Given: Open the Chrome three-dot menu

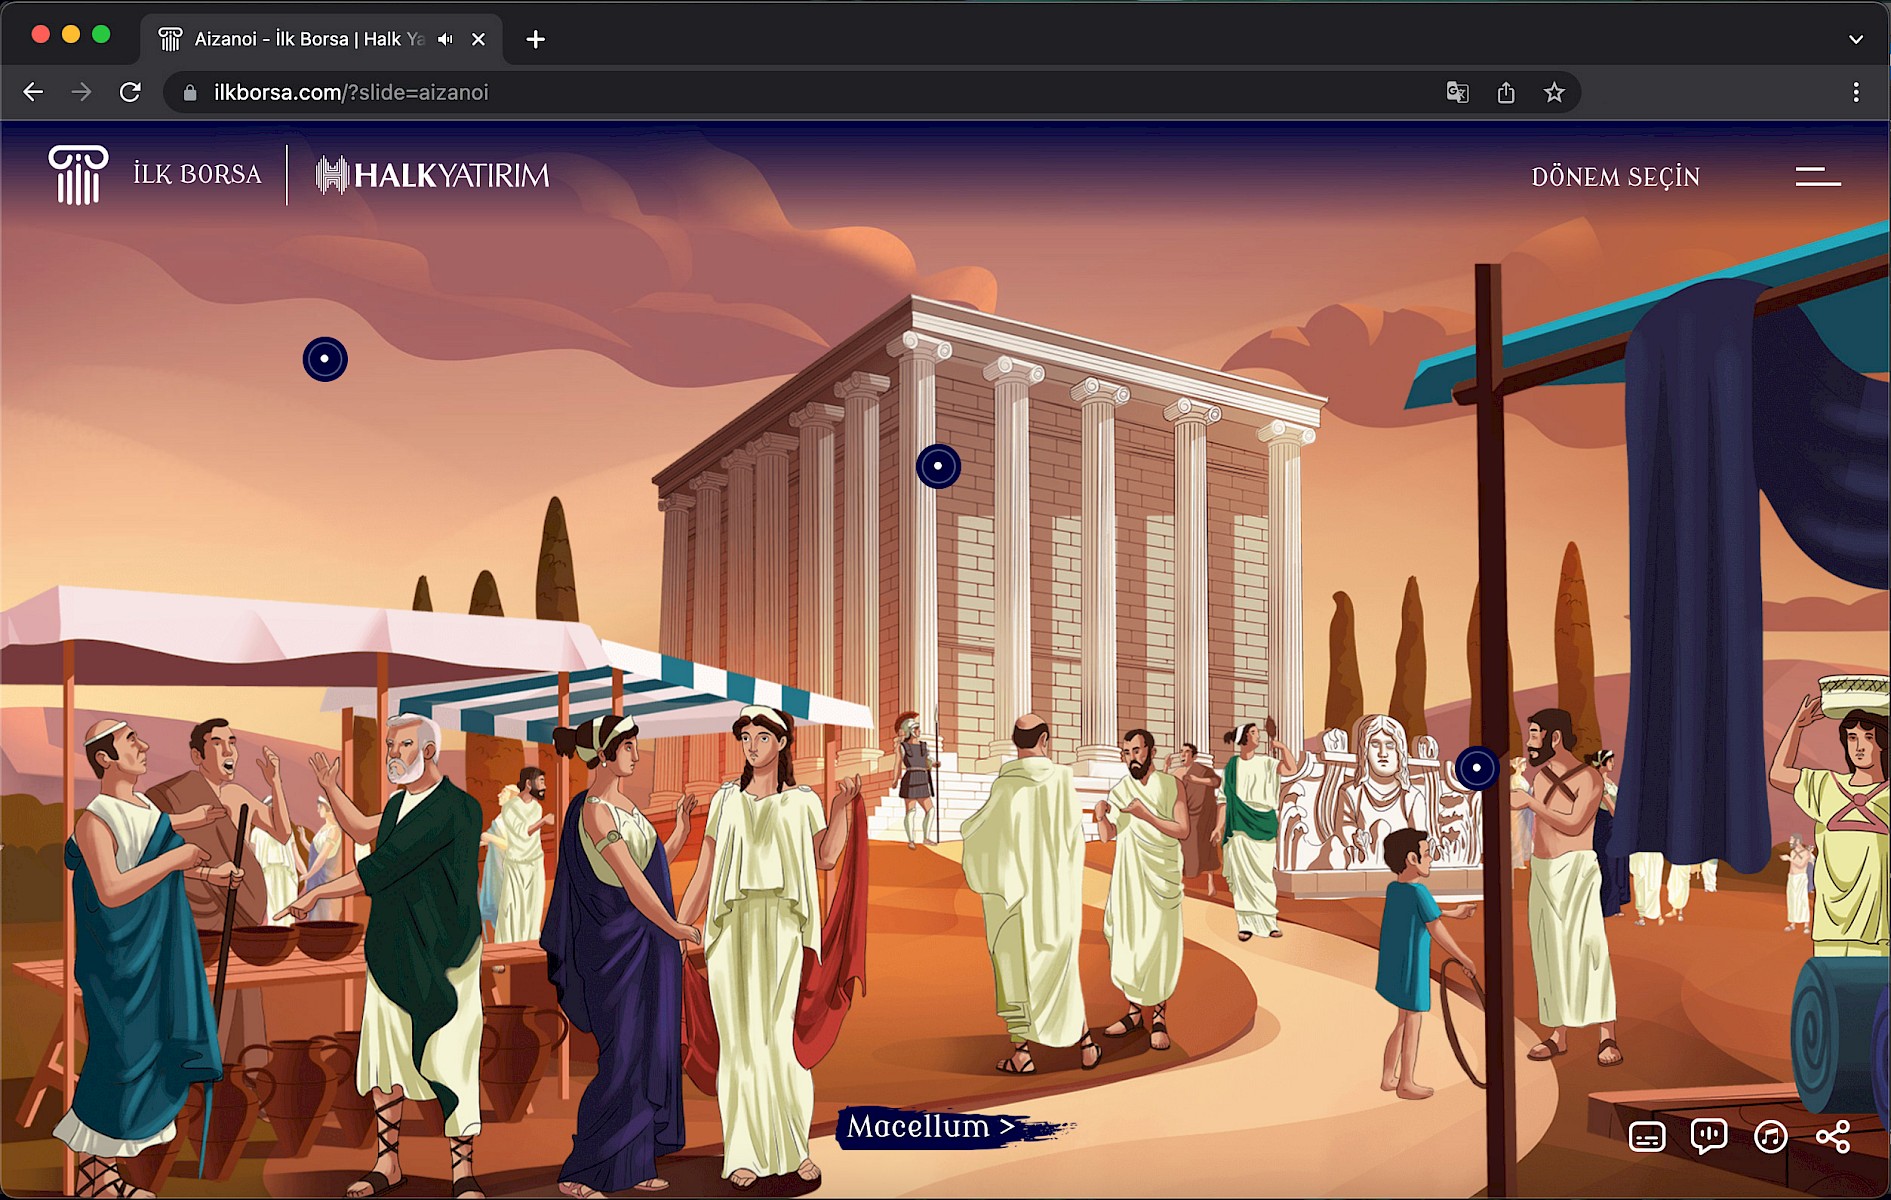Looking at the screenshot, I should 1855,93.
